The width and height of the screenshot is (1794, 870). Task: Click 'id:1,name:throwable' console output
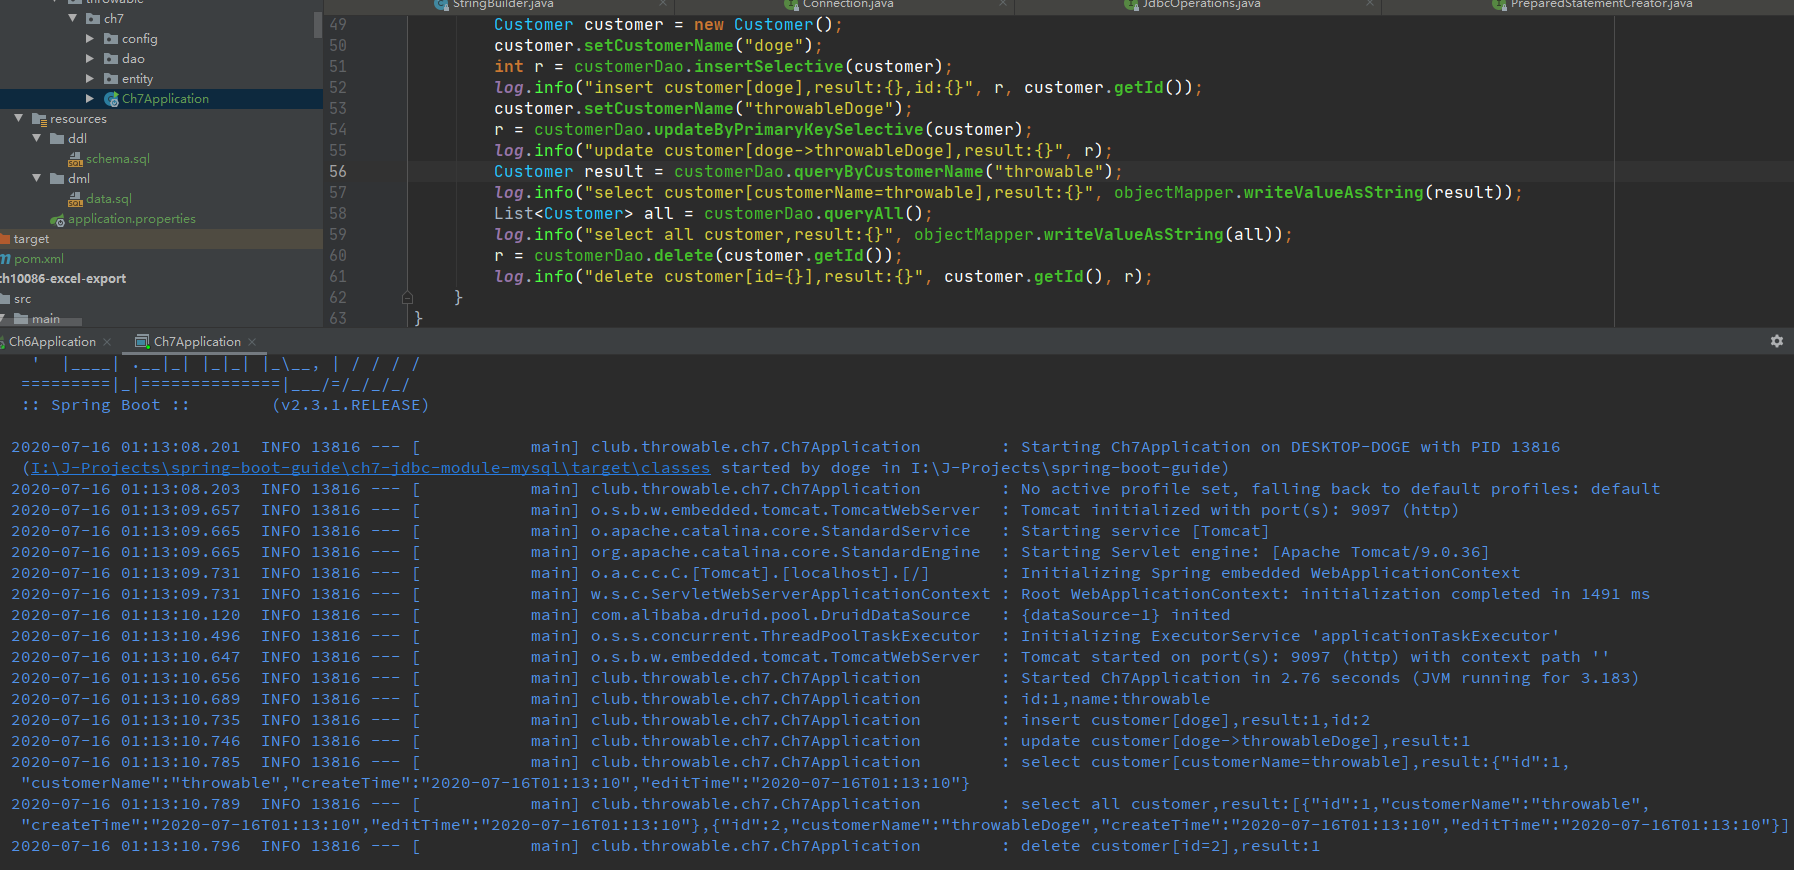click(x=1115, y=699)
